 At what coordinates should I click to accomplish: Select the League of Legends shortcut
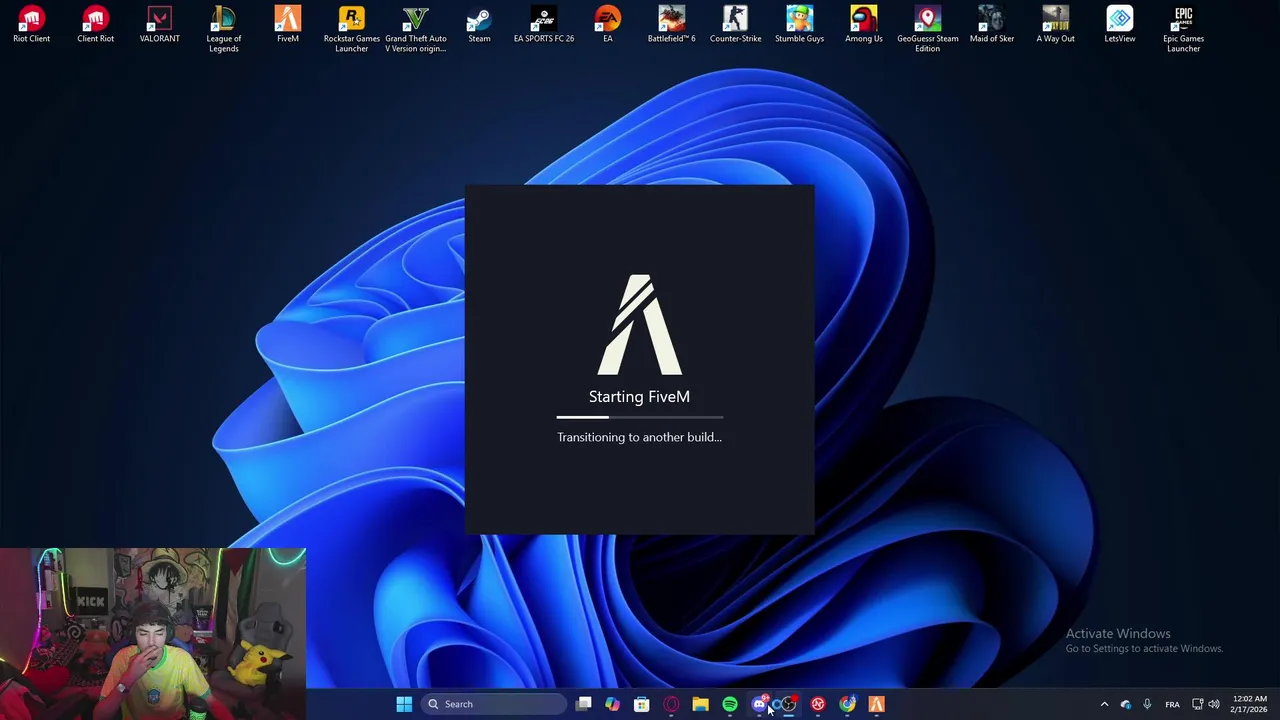224,29
